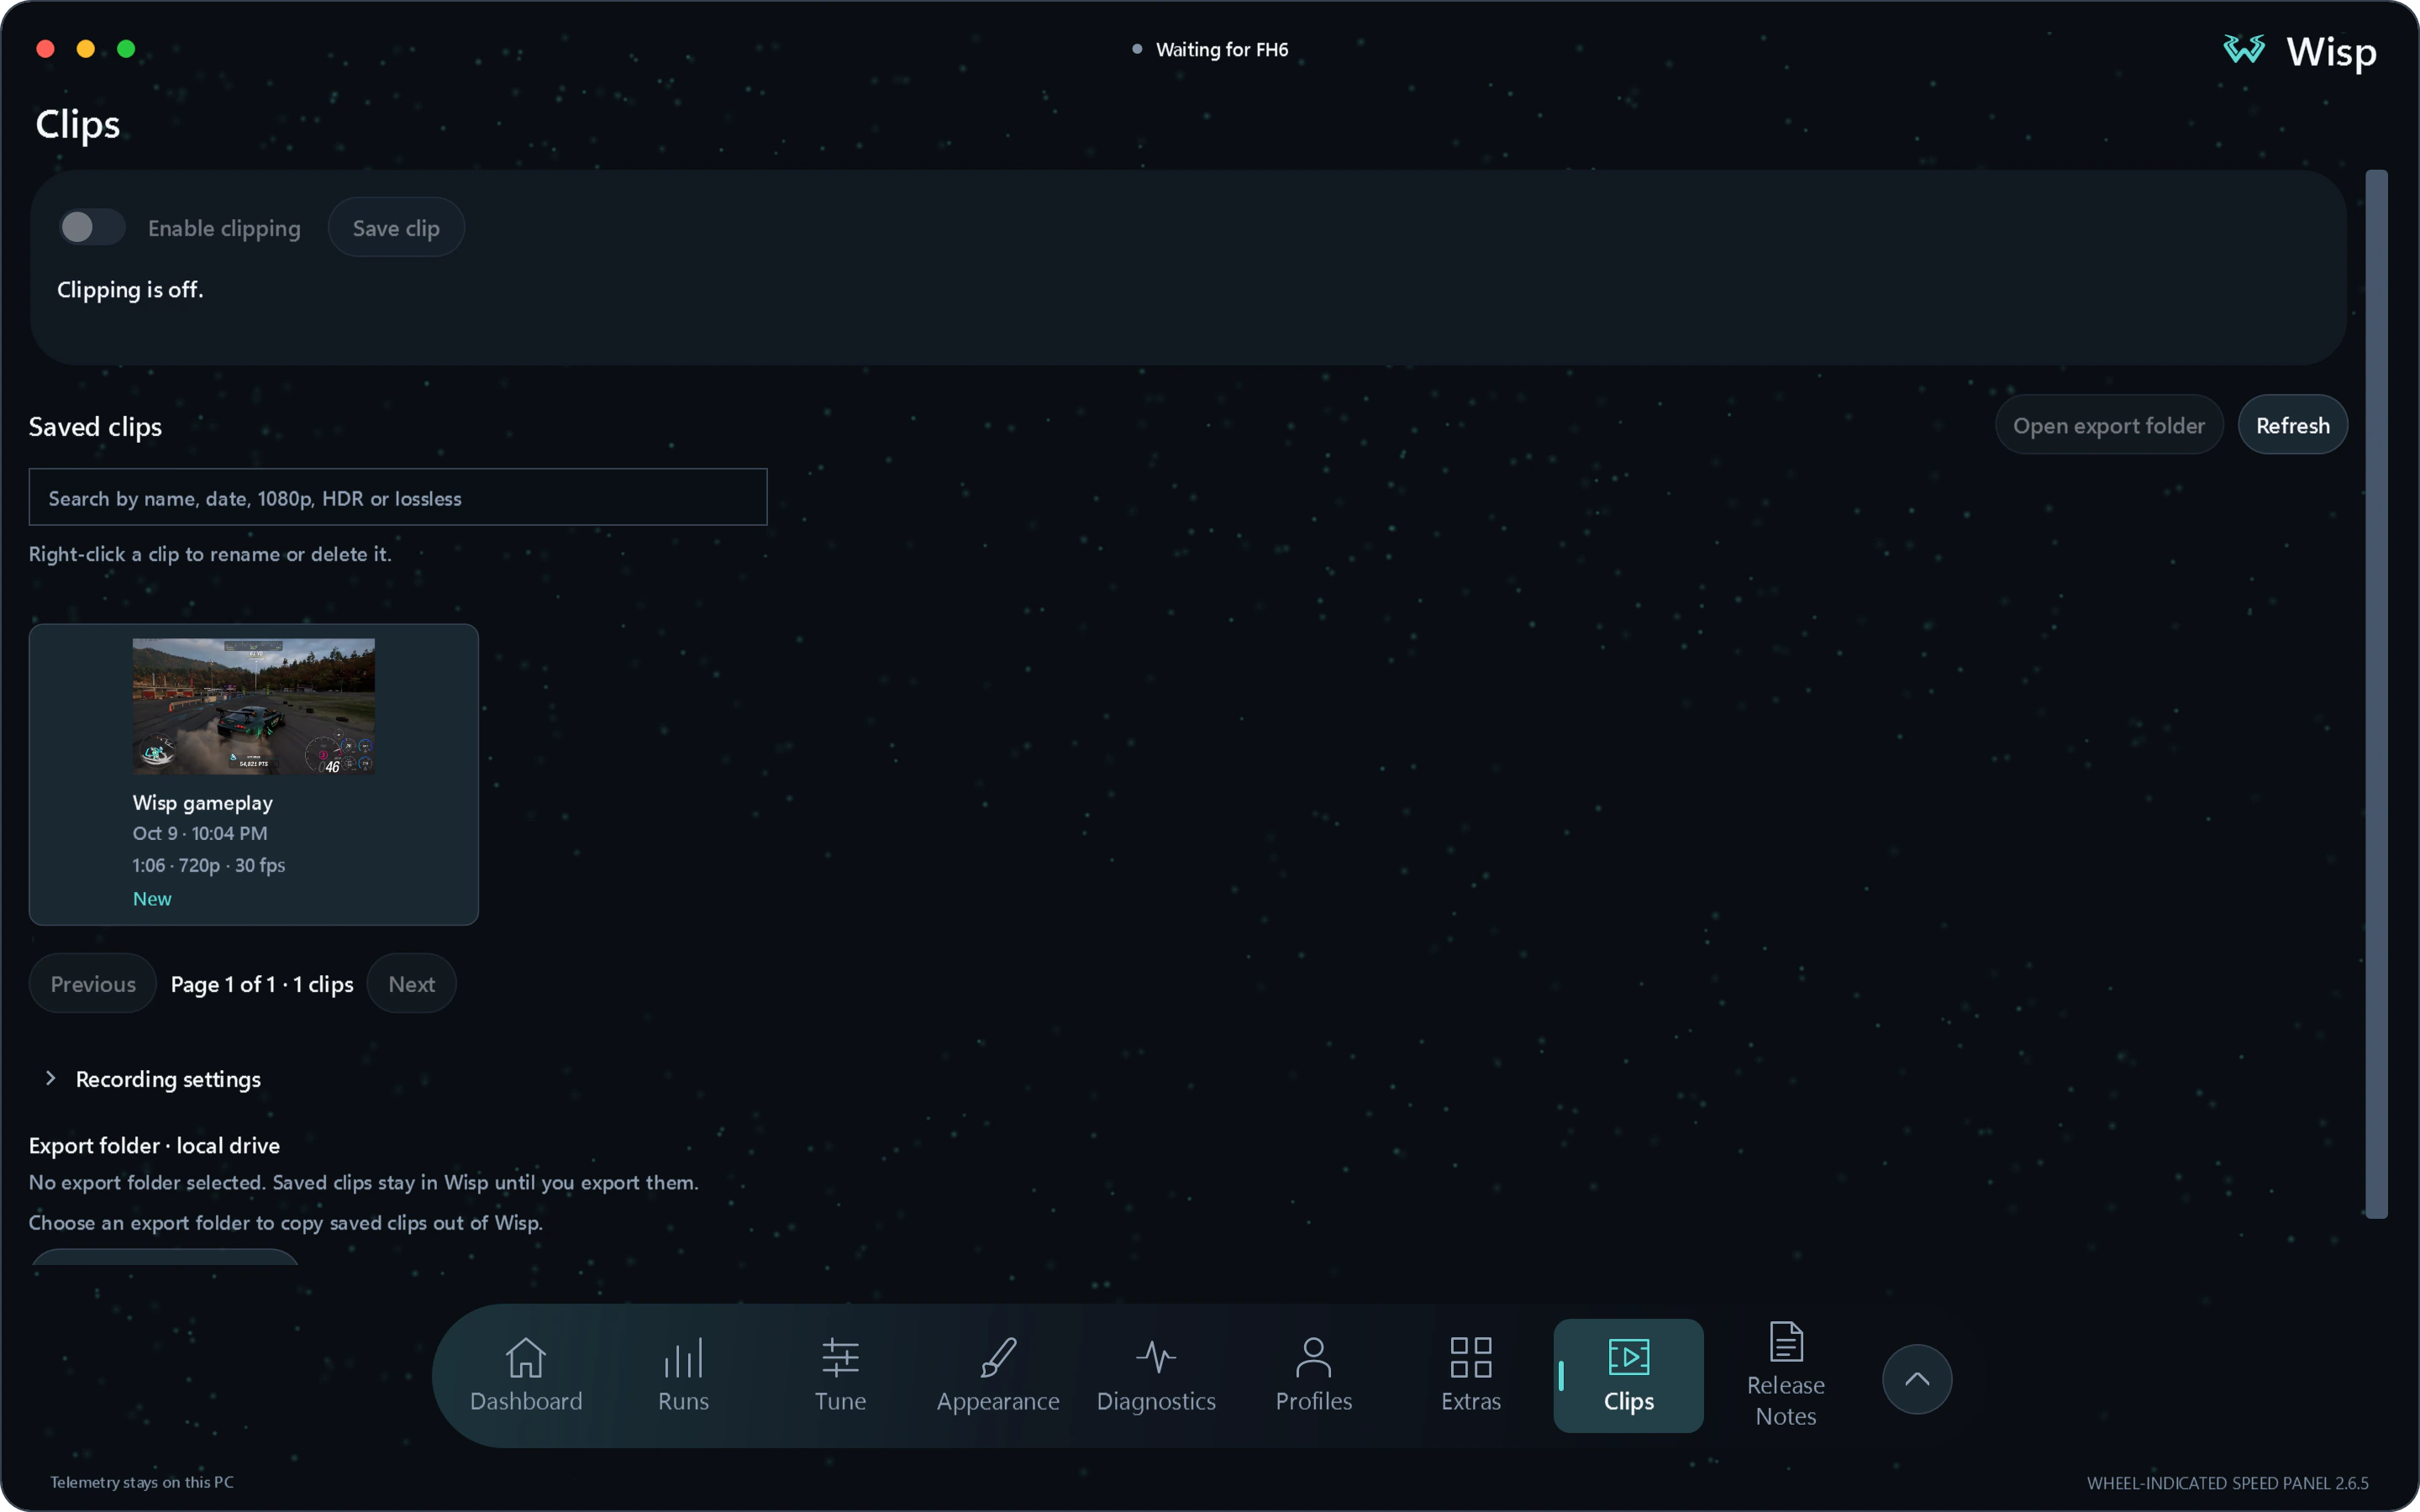Open the Wisp gameplay clip thumbnail
The width and height of the screenshot is (2420, 1512).
point(254,706)
